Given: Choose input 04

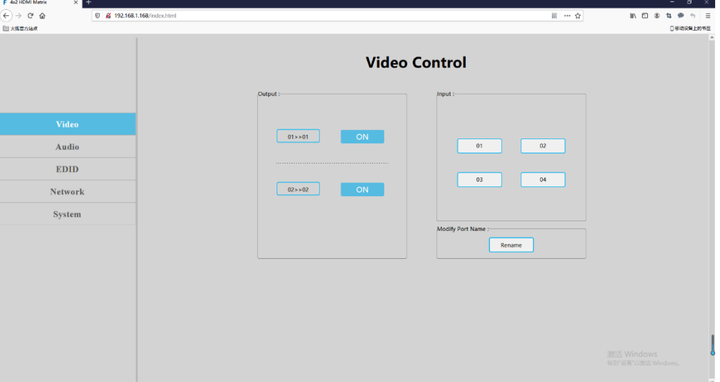Looking at the screenshot, I should 543,180.
